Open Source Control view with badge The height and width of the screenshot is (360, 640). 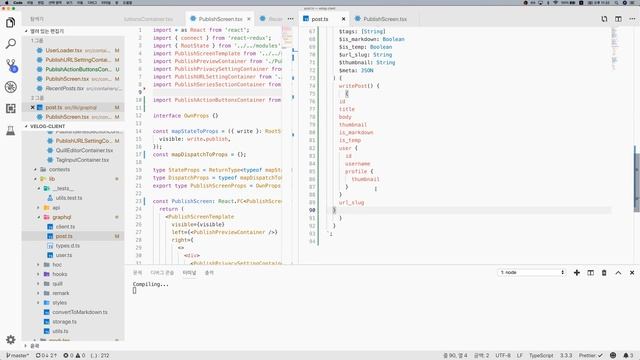(11, 65)
